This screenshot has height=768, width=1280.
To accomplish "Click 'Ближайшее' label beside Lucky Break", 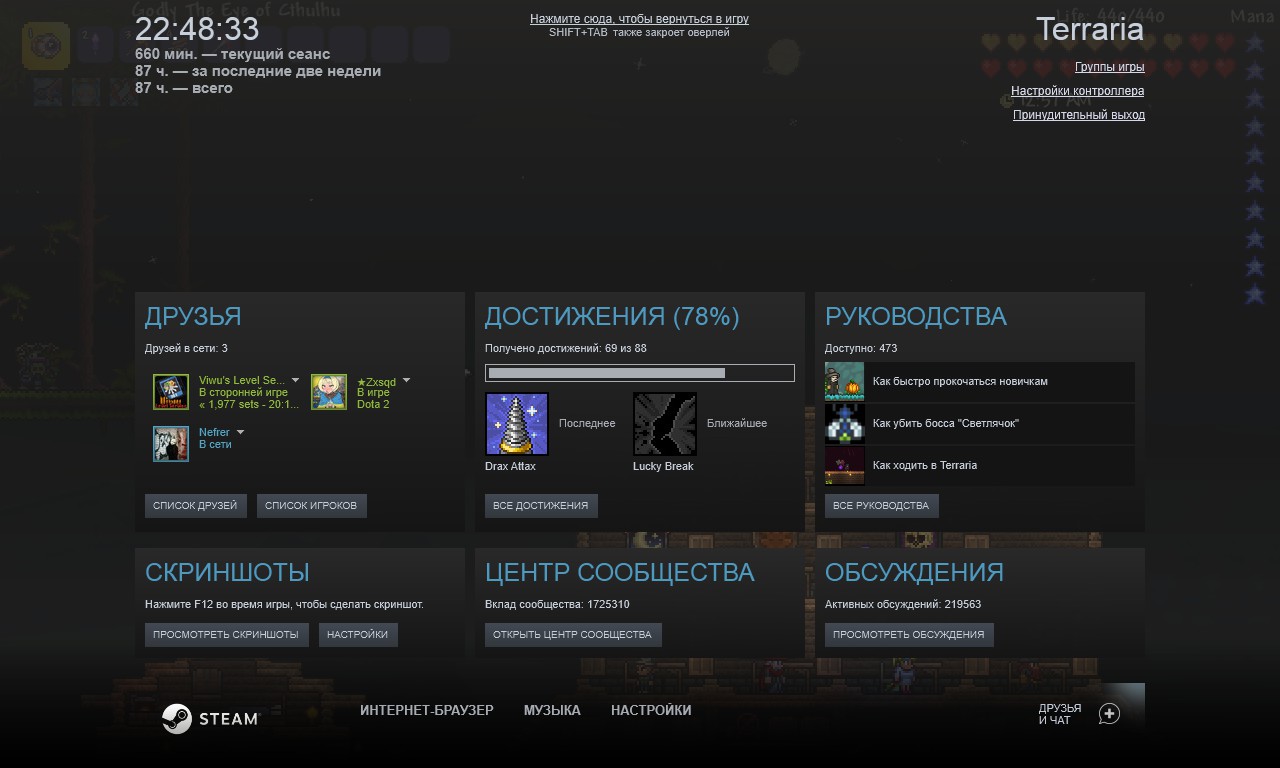I will [737, 423].
